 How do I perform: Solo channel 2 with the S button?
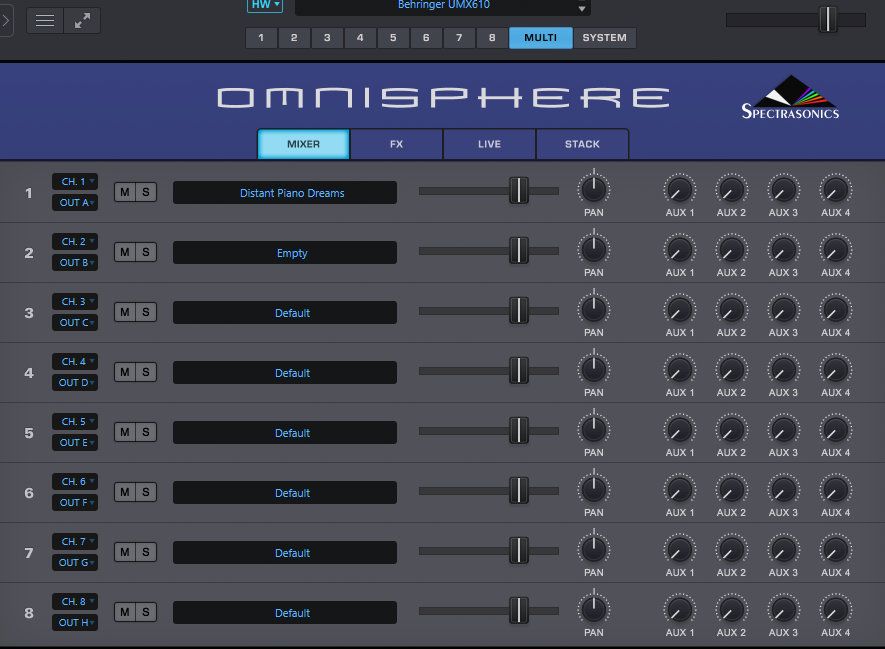click(x=146, y=252)
